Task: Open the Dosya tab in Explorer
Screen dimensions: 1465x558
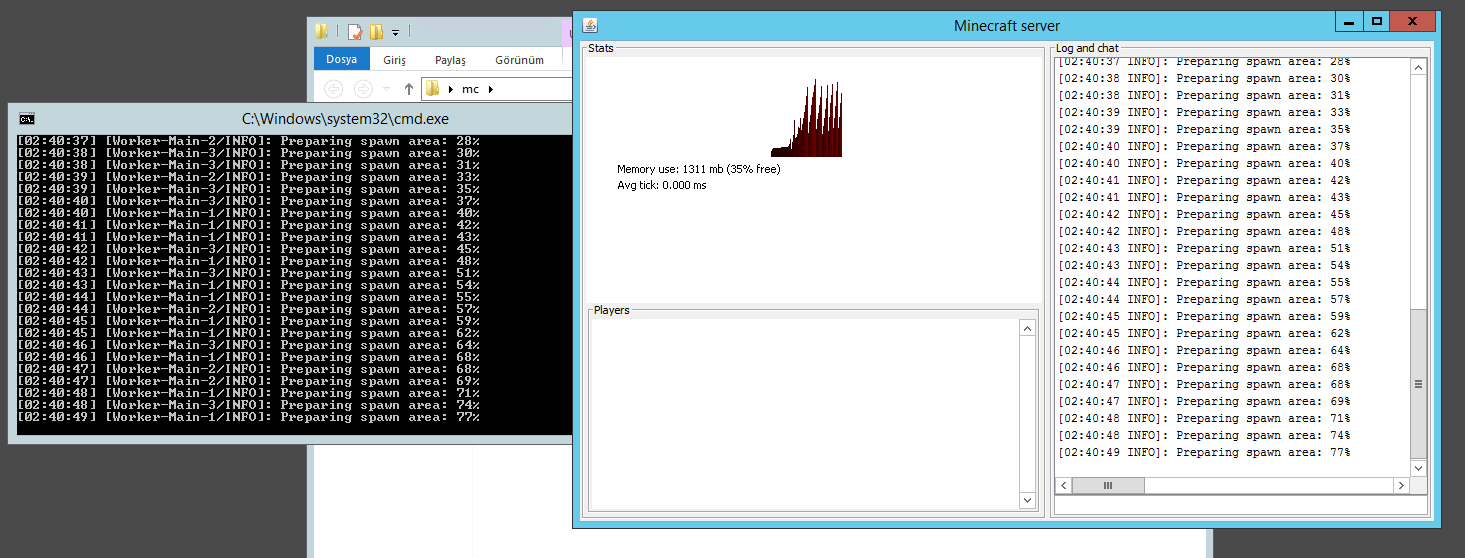Action: coord(342,59)
